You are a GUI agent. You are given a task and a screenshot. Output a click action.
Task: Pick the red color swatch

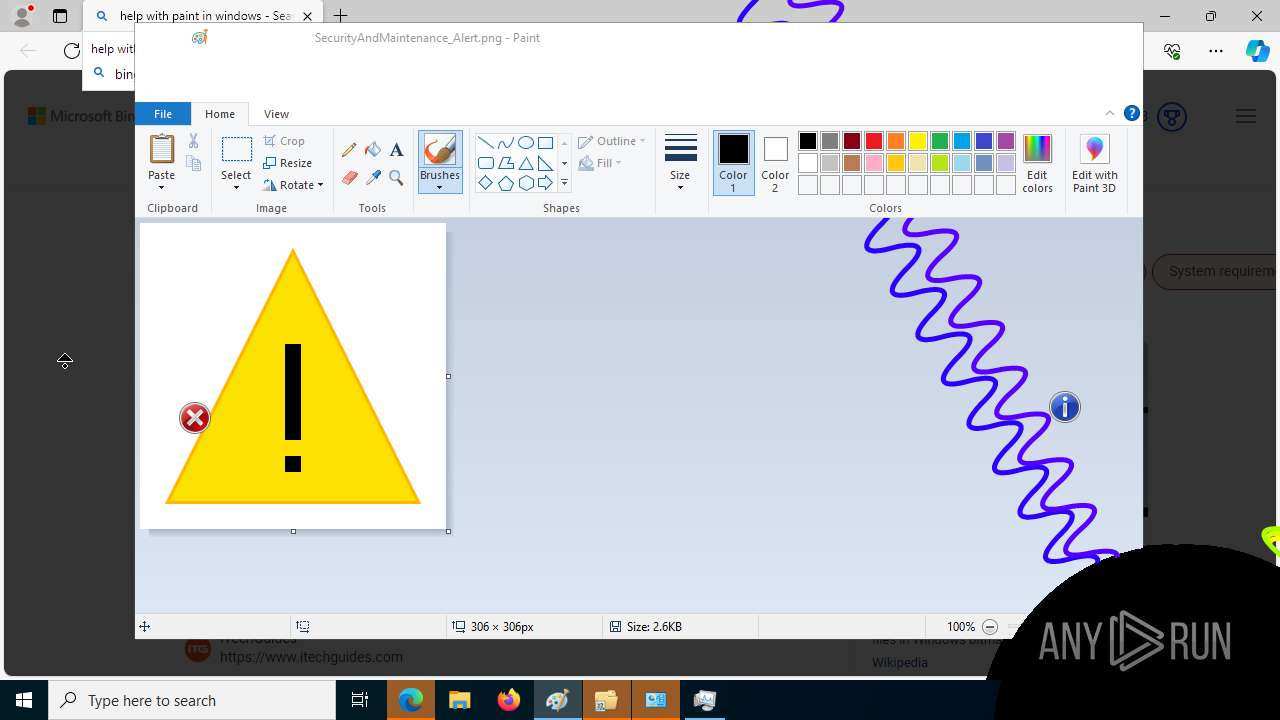[x=874, y=141]
